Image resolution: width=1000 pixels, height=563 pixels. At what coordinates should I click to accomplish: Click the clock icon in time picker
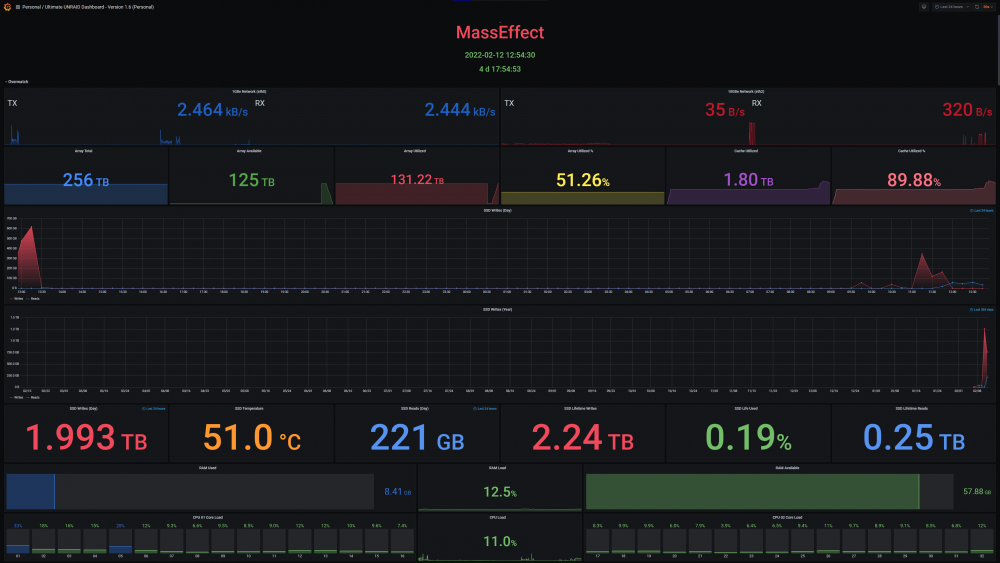click(x=937, y=7)
